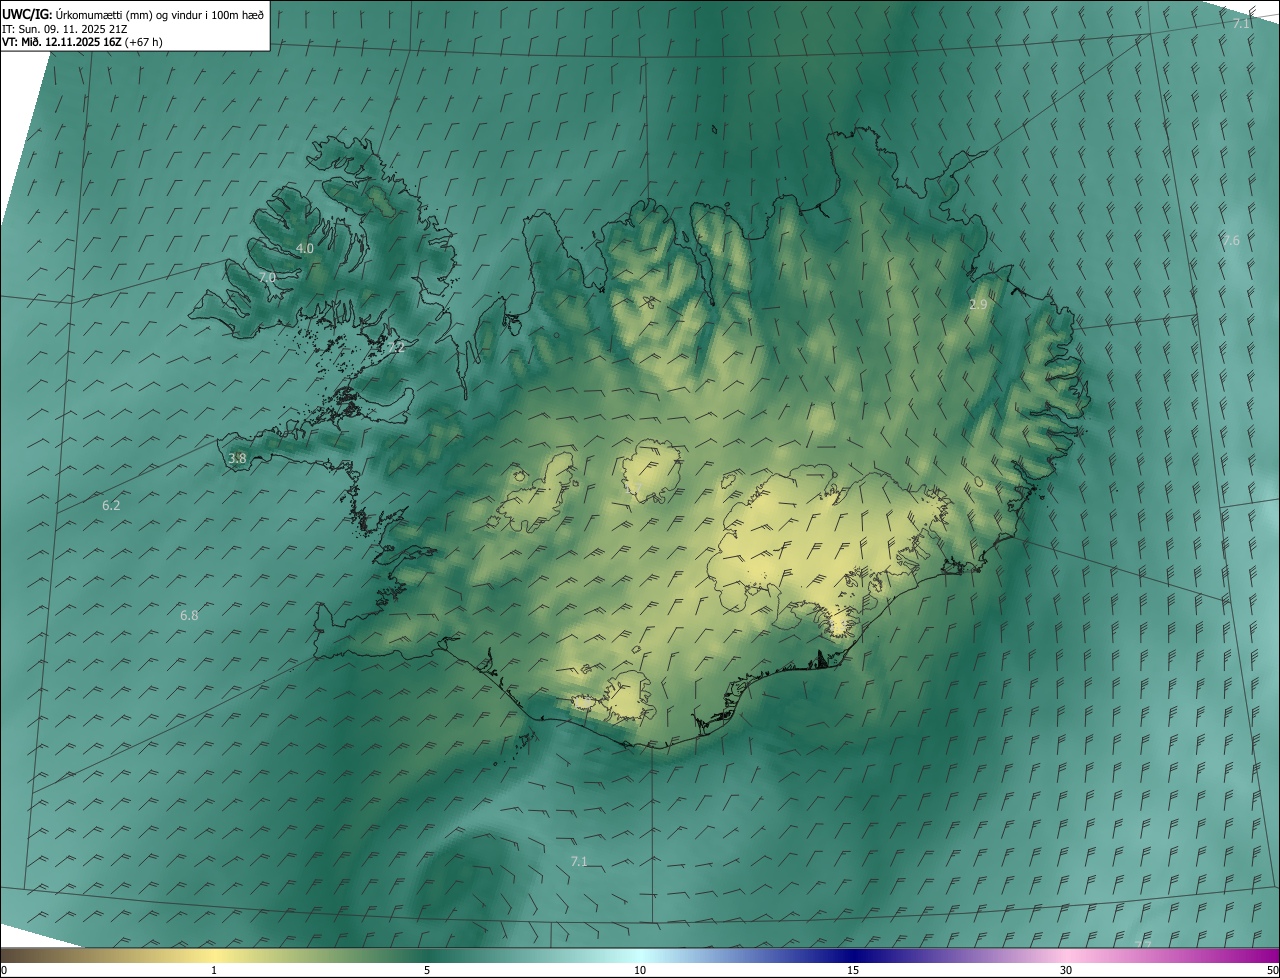The width and height of the screenshot is (1280, 978).
Task: Click the '5' tick on the colour scale
Action: click(x=427, y=970)
